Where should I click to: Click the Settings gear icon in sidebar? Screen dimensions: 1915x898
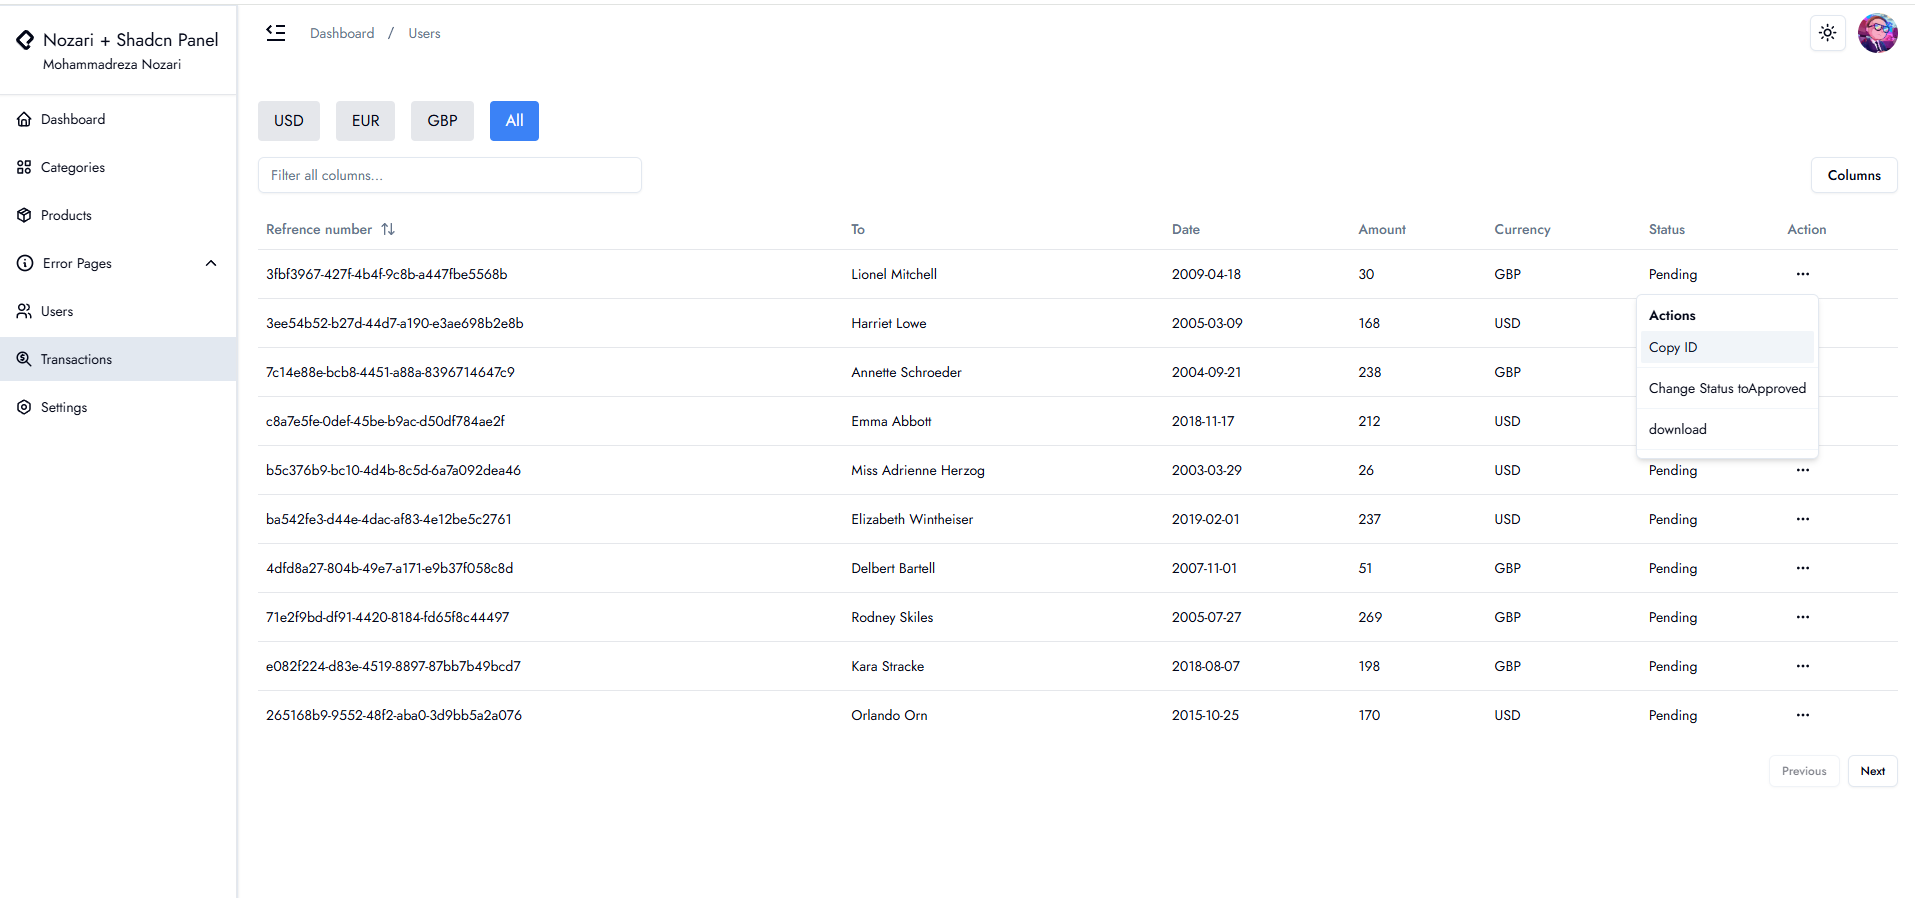pyautogui.click(x=25, y=407)
